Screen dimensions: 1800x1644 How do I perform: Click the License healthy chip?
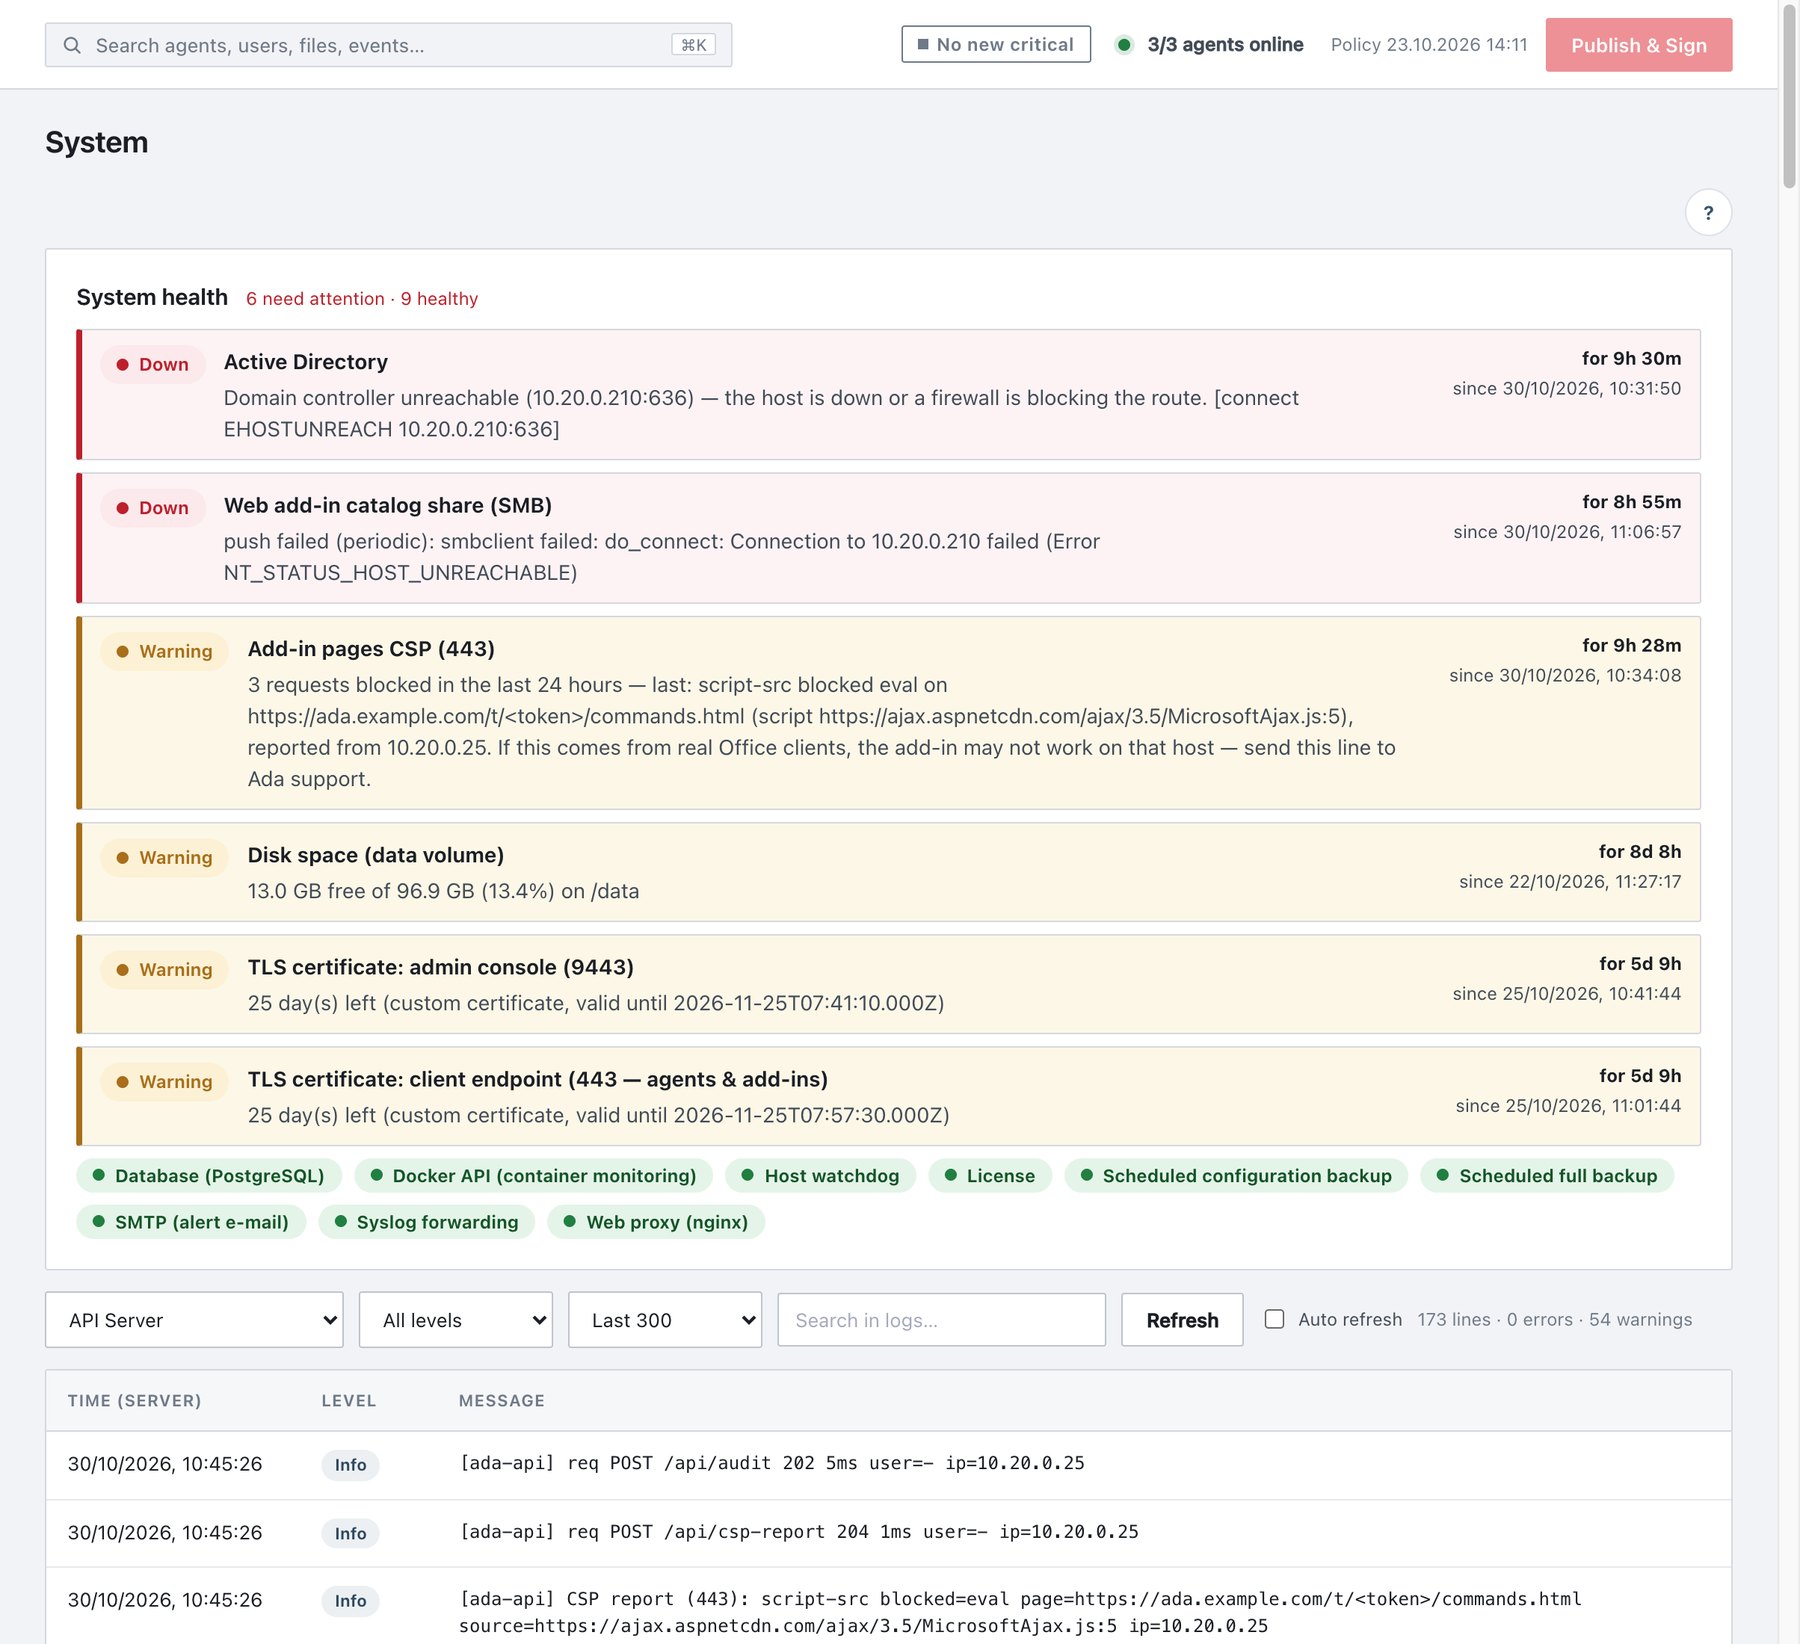(990, 1176)
